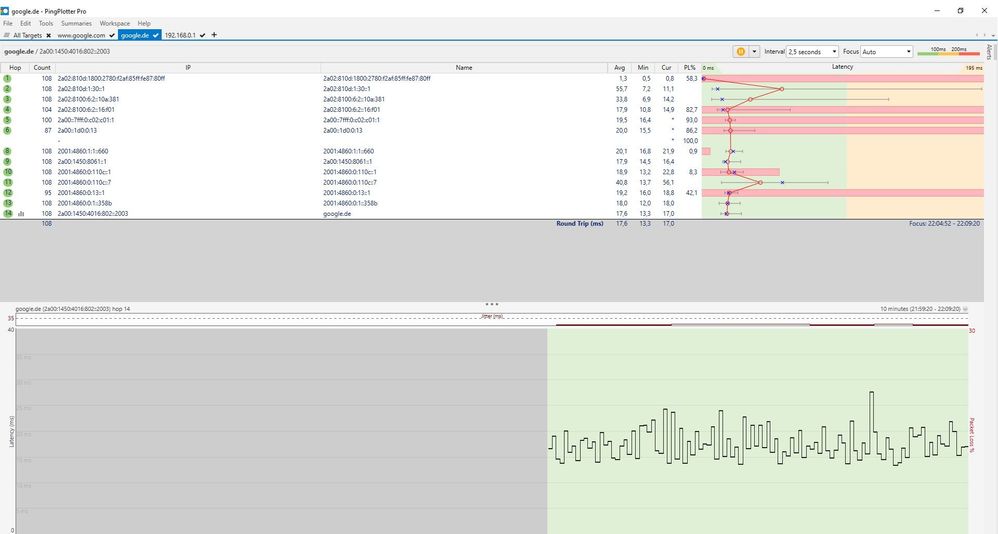998x534 pixels.
Task: Click the Name column header
Action: [464, 67]
